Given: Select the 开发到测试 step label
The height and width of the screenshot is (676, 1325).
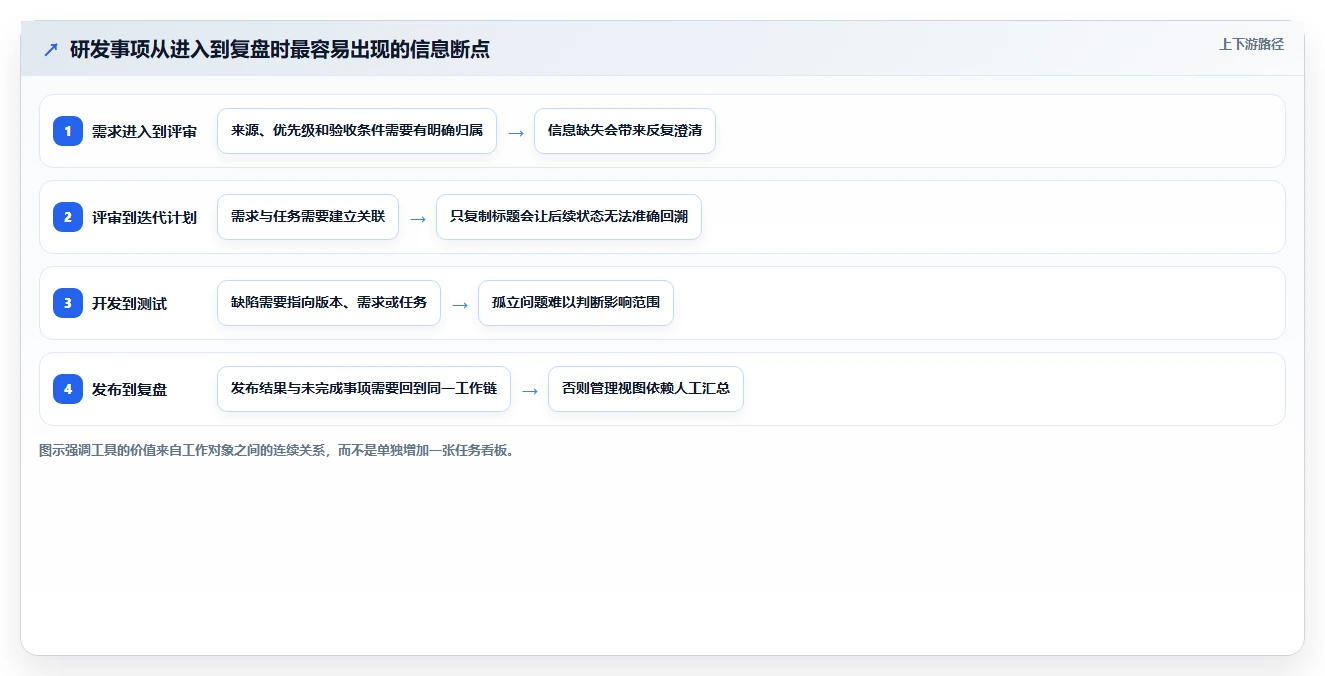Looking at the screenshot, I should pyautogui.click(x=130, y=304).
